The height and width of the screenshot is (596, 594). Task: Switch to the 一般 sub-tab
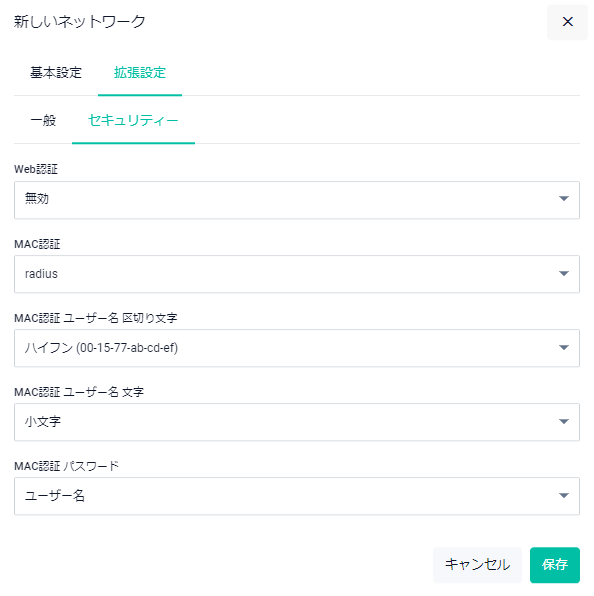(43, 120)
